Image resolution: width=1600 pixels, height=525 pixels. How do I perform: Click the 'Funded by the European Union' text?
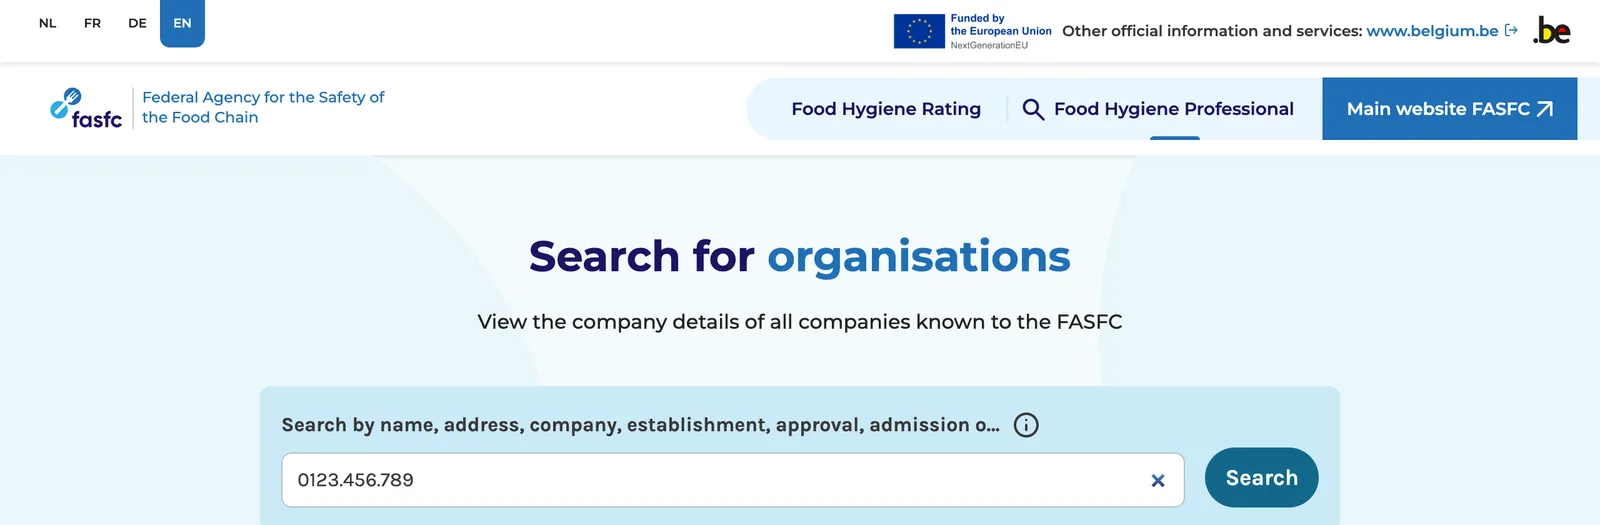pos(1000,25)
